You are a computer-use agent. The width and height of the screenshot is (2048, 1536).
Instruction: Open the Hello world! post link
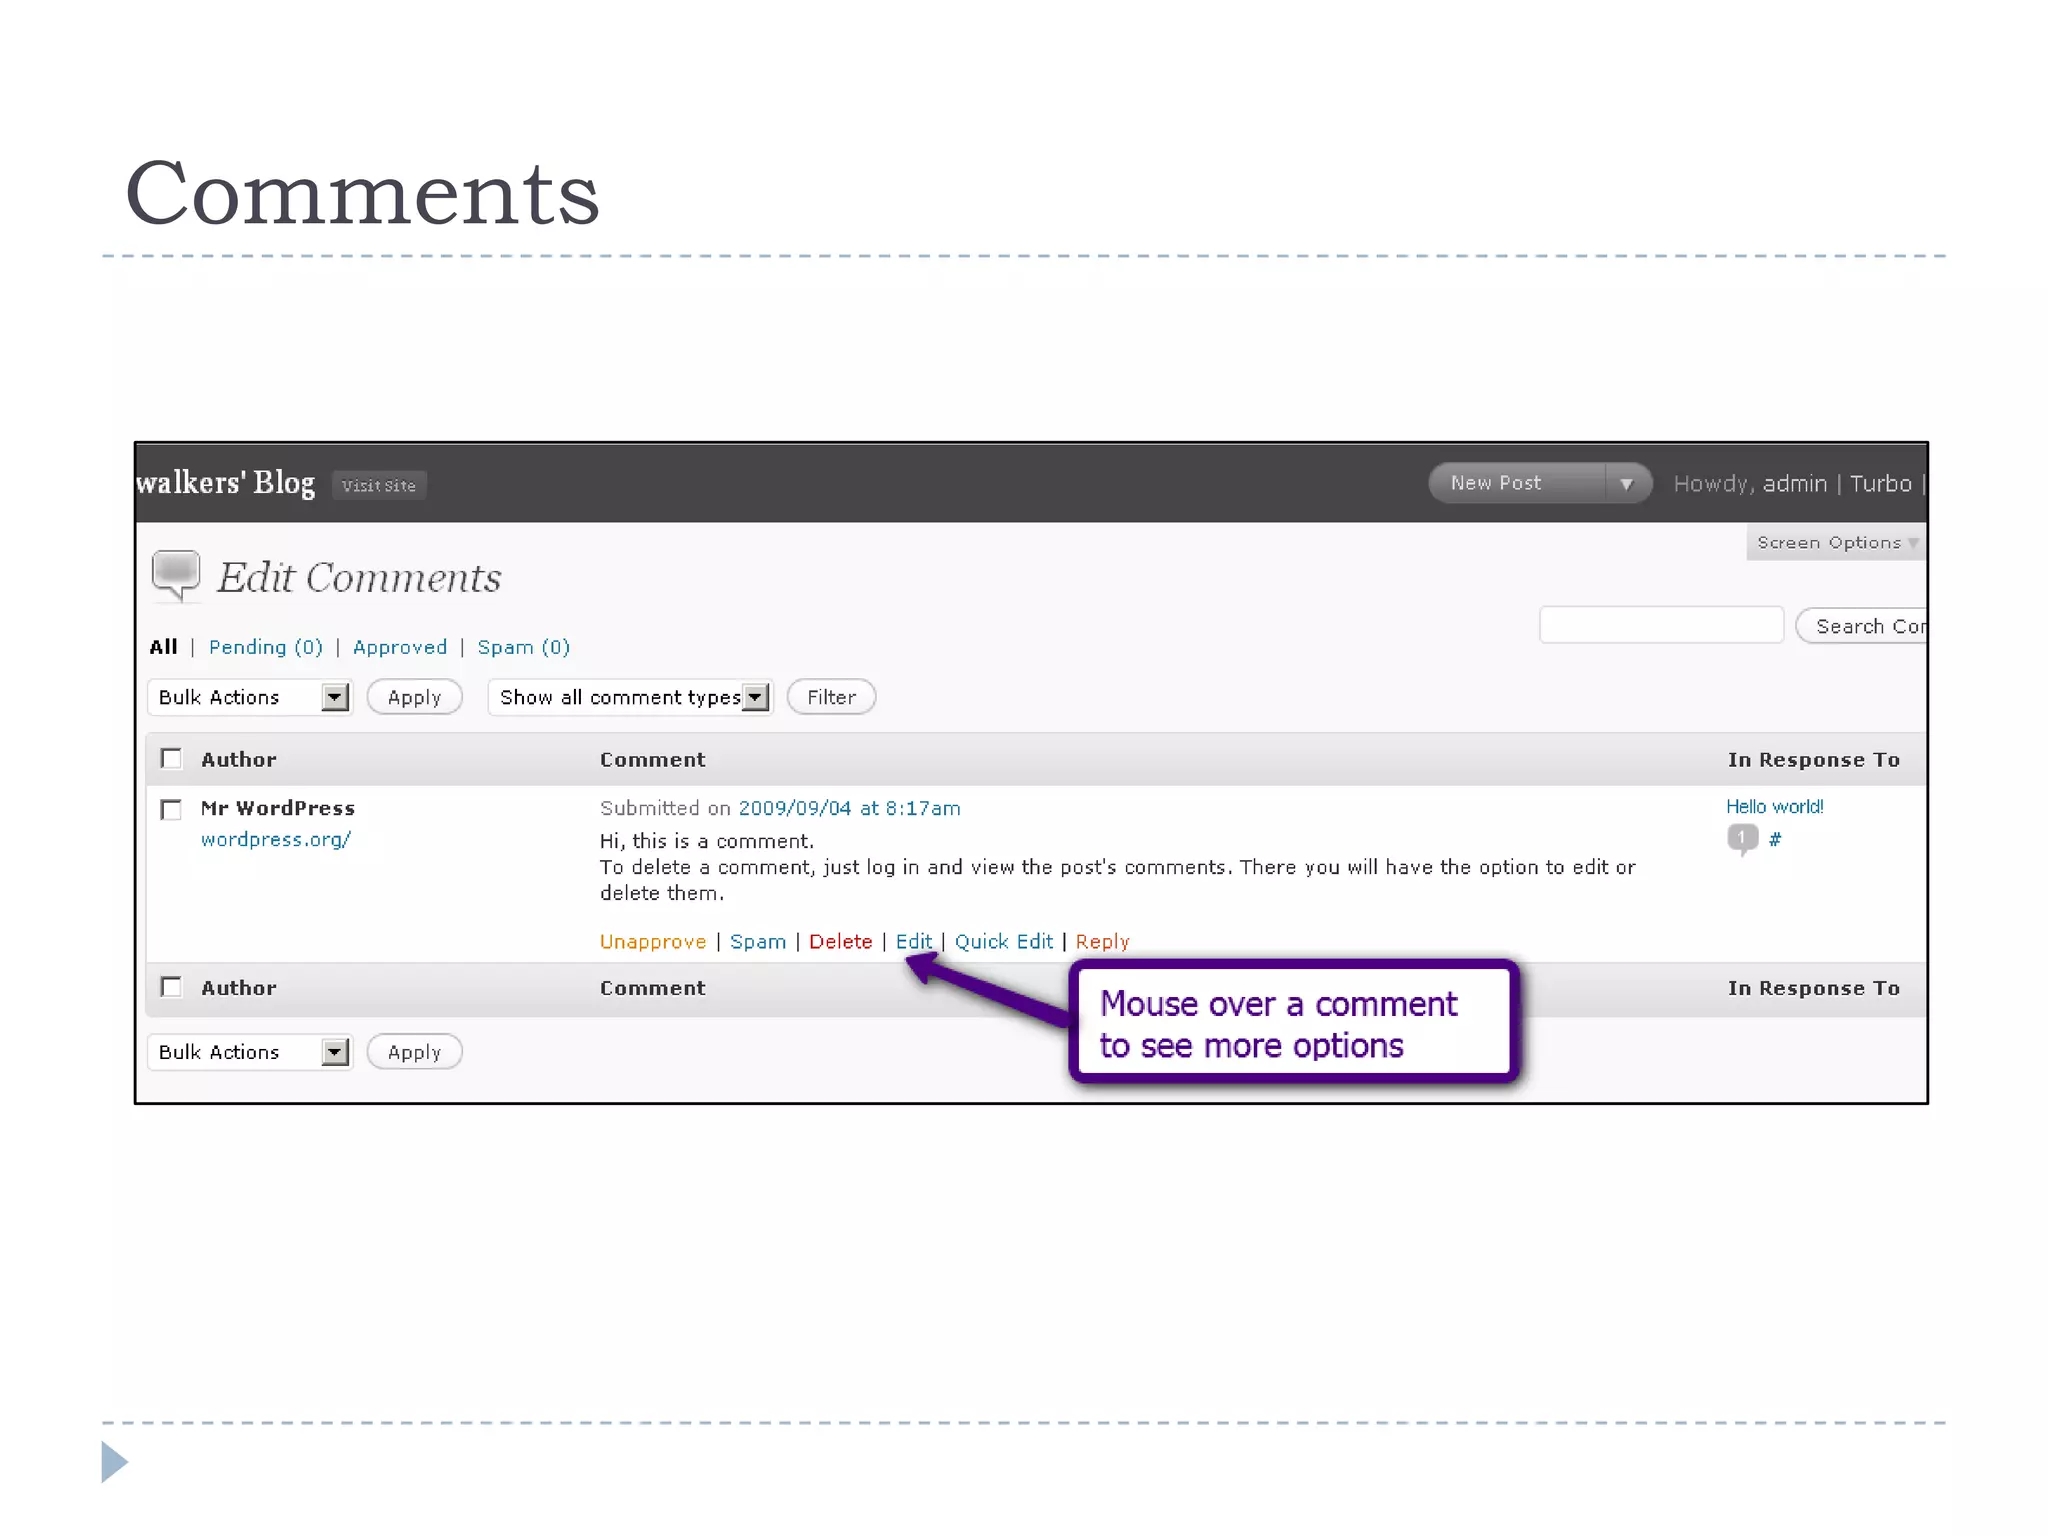pos(1775,807)
